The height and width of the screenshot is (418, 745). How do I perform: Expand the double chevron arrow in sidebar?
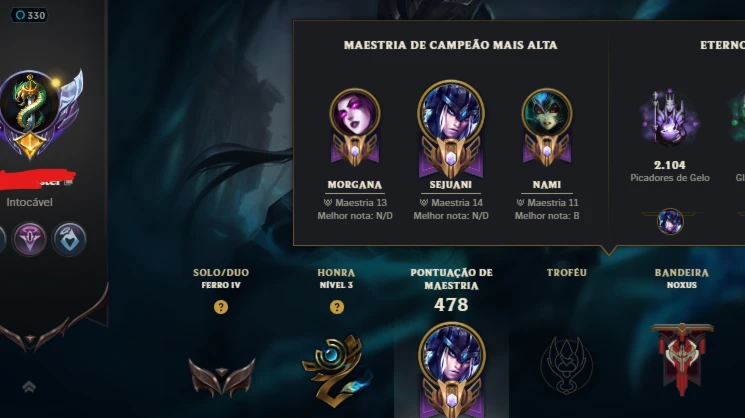29,387
